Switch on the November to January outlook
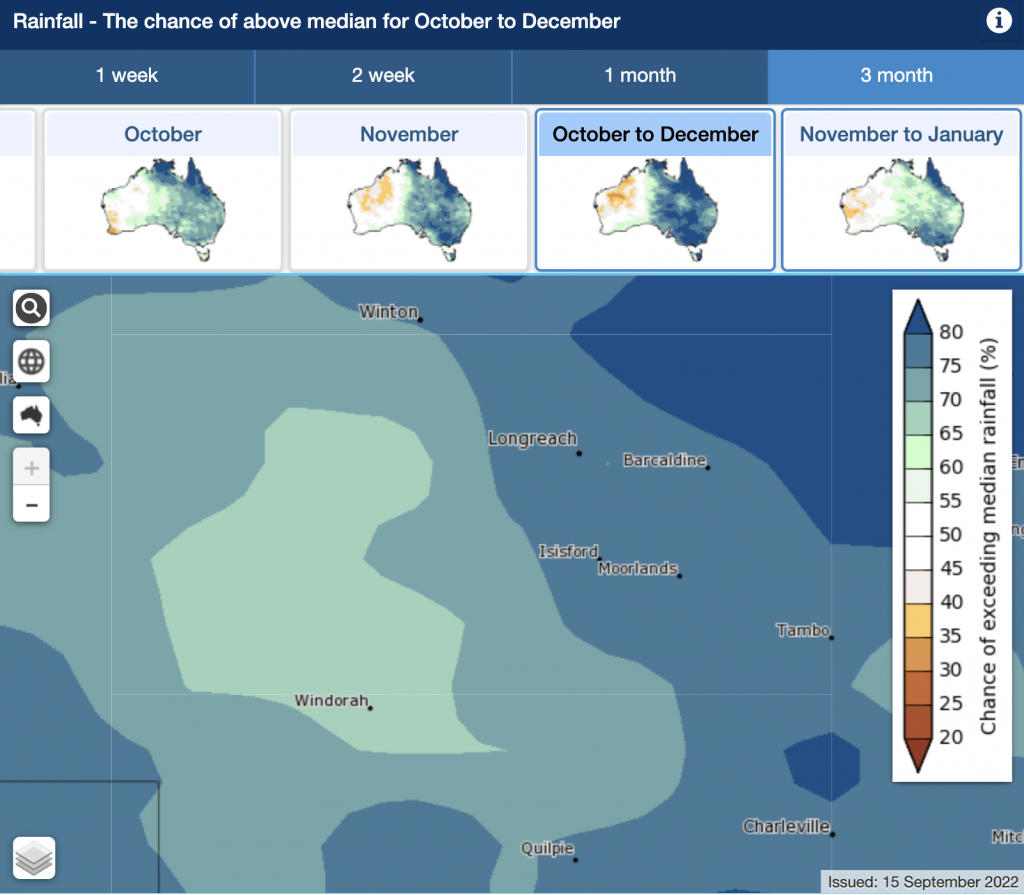The height and width of the screenshot is (895, 1024). tap(901, 190)
